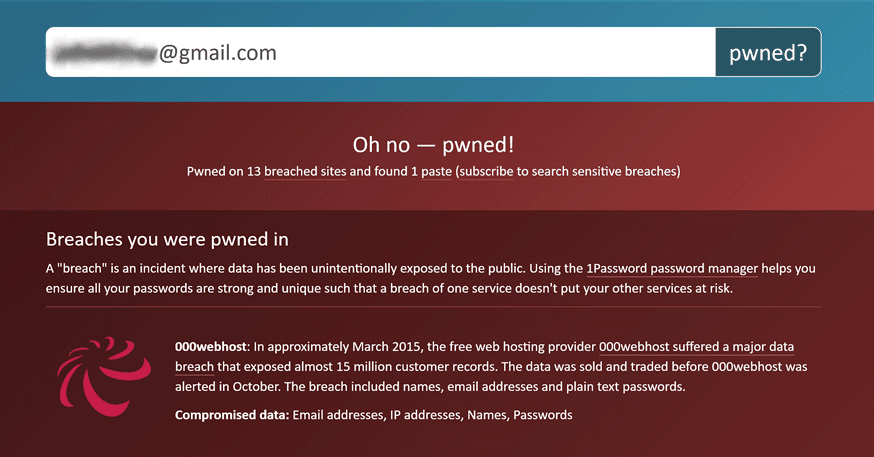Viewport: 874px width, 457px height.
Task: Click the 'Pwned on 13' count text
Action: point(224,172)
